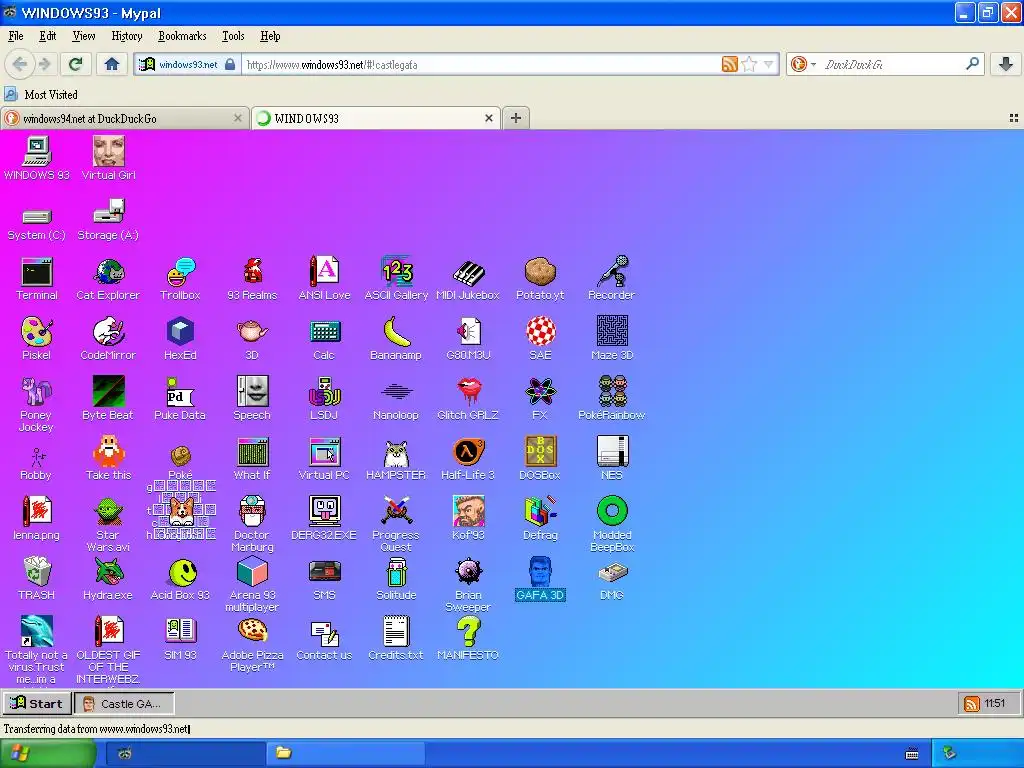Open Bananamp banana icon
The image size is (1024, 768).
(x=396, y=339)
